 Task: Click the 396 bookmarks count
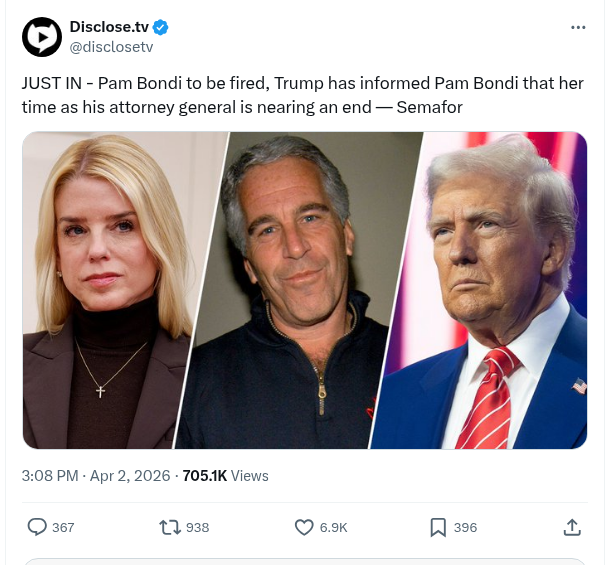coord(465,527)
